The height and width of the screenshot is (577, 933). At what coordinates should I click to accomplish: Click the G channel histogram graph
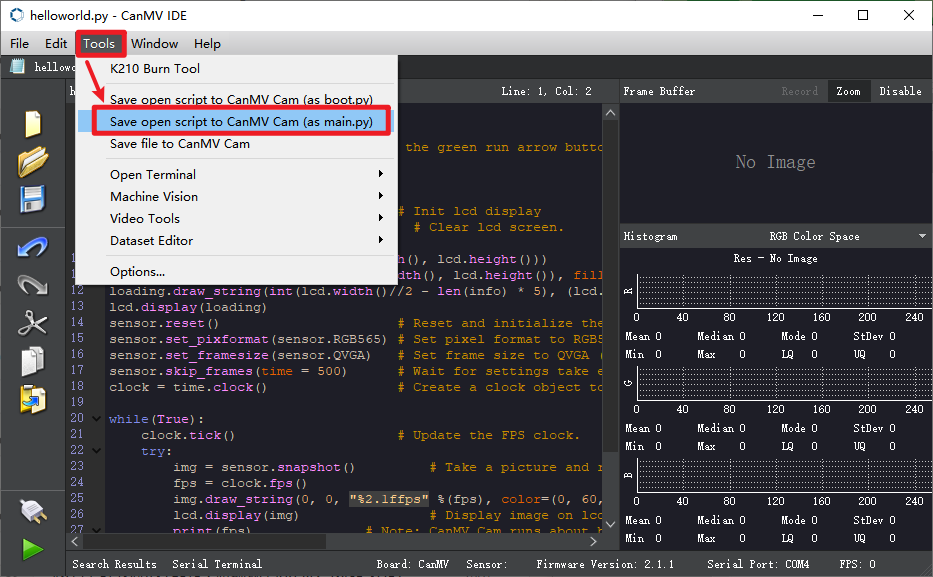point(784,383)
